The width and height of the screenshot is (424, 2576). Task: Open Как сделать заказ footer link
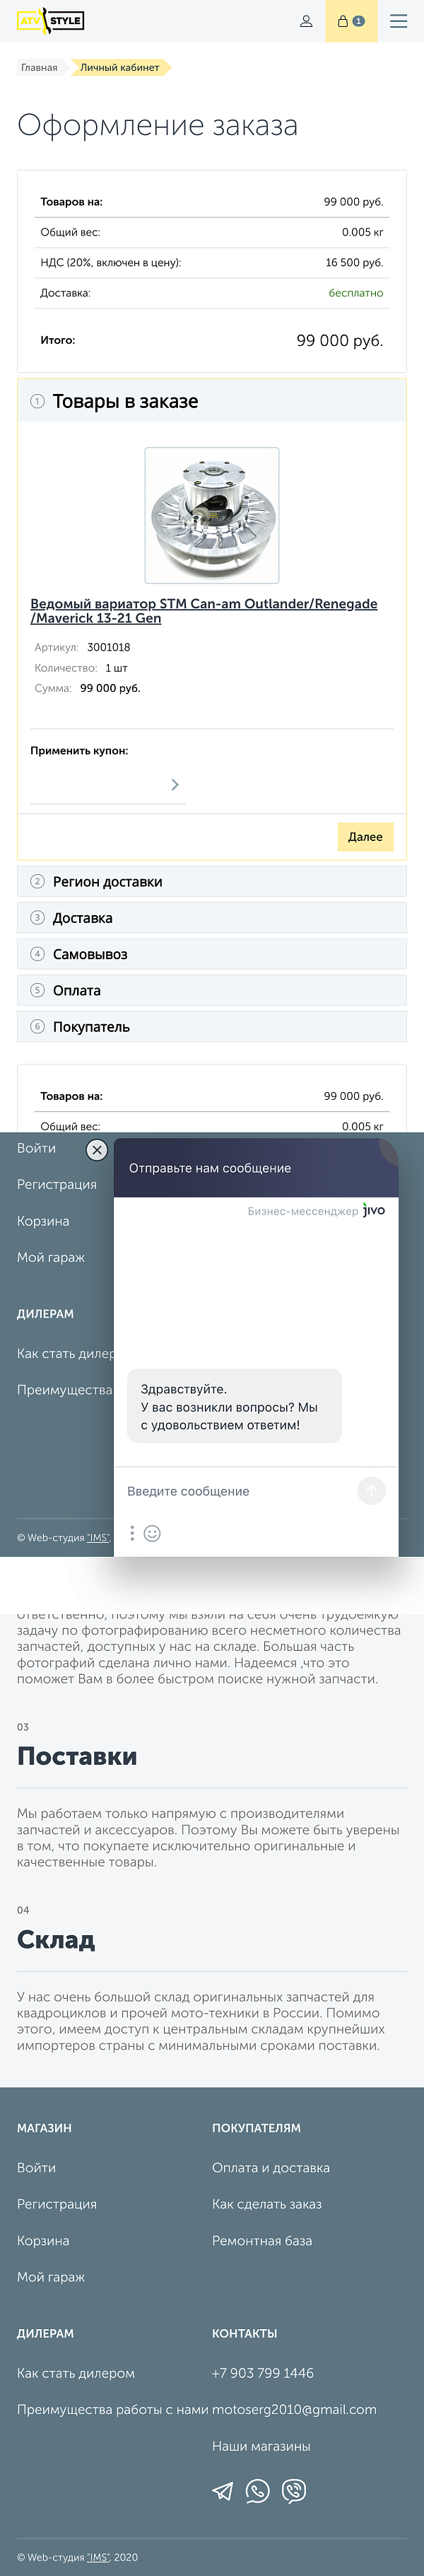coord(267,2204)
